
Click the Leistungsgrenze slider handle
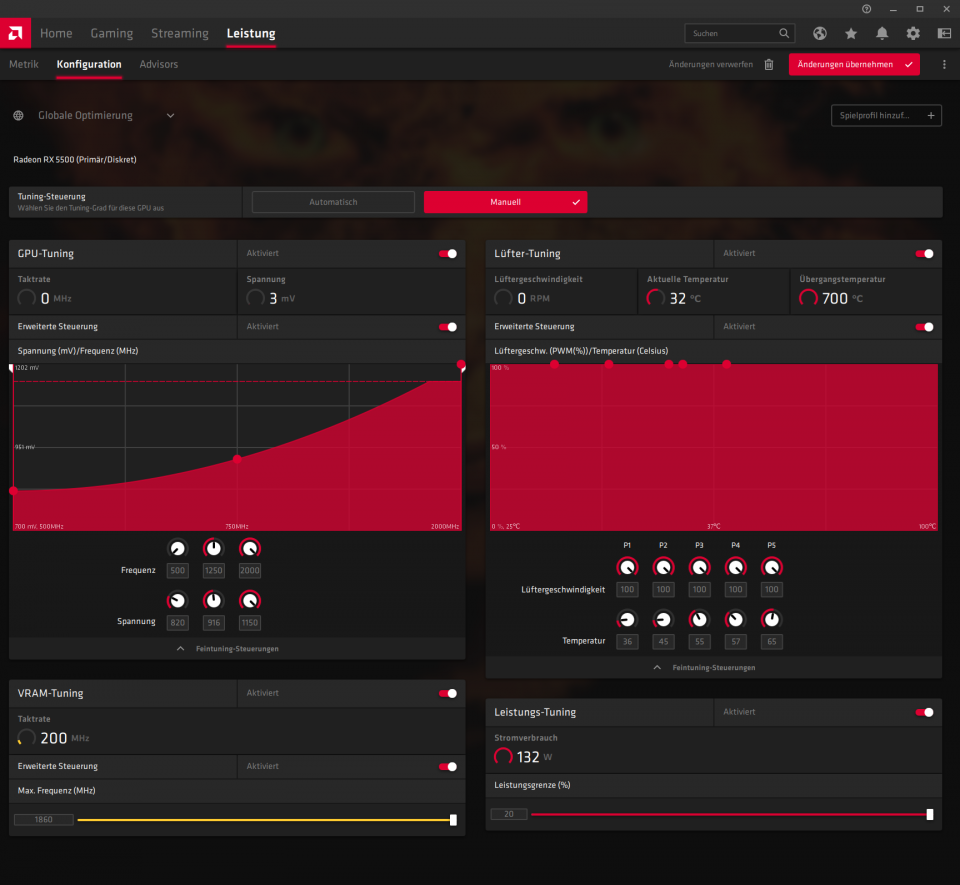click(x=930, y=815)
